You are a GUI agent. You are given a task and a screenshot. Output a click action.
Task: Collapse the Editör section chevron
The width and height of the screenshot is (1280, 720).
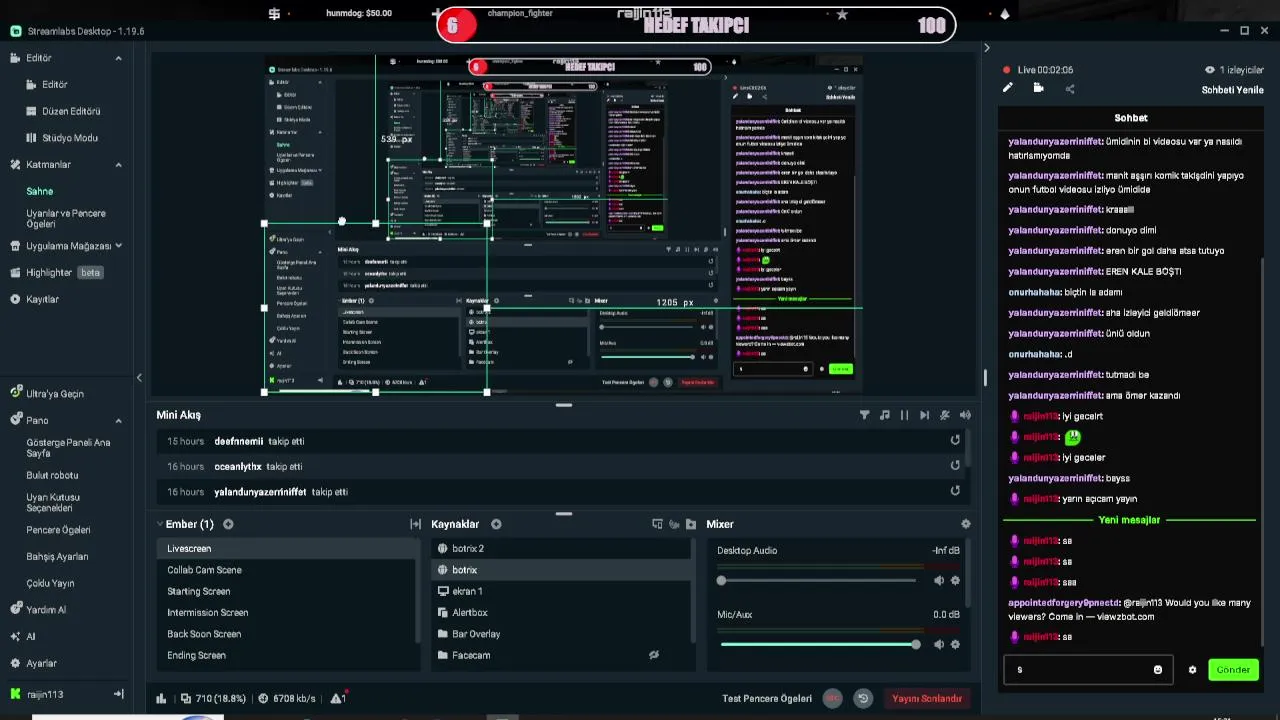point(118,58)
